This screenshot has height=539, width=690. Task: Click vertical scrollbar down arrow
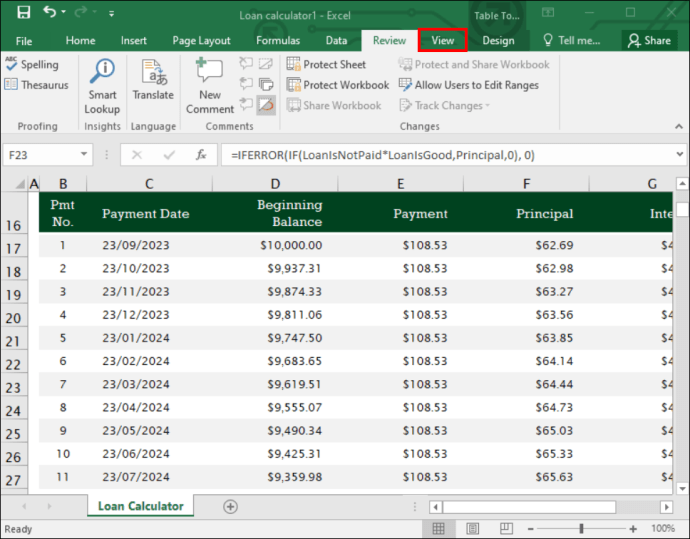pos(682,488)
